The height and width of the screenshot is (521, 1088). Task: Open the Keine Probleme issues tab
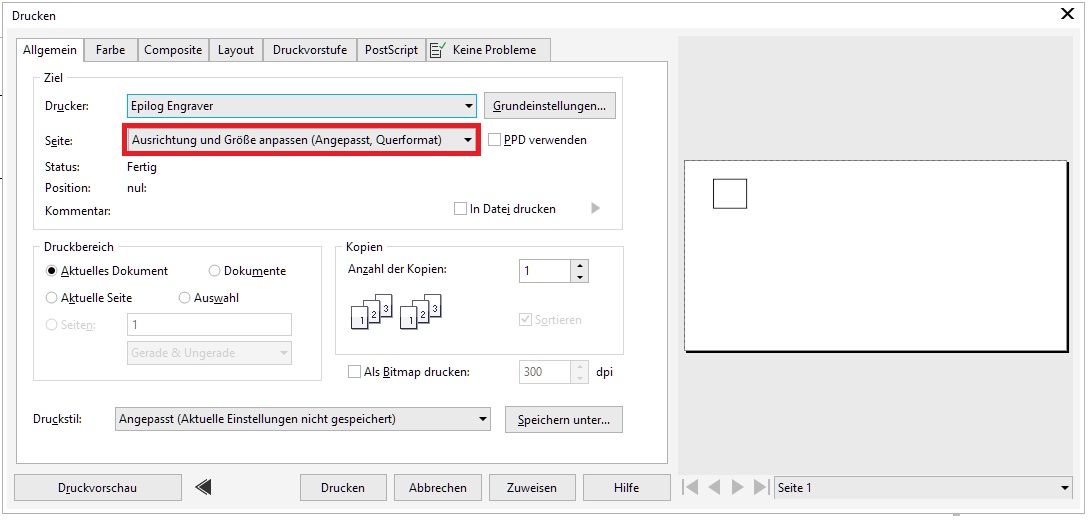(x=488, y=50)
